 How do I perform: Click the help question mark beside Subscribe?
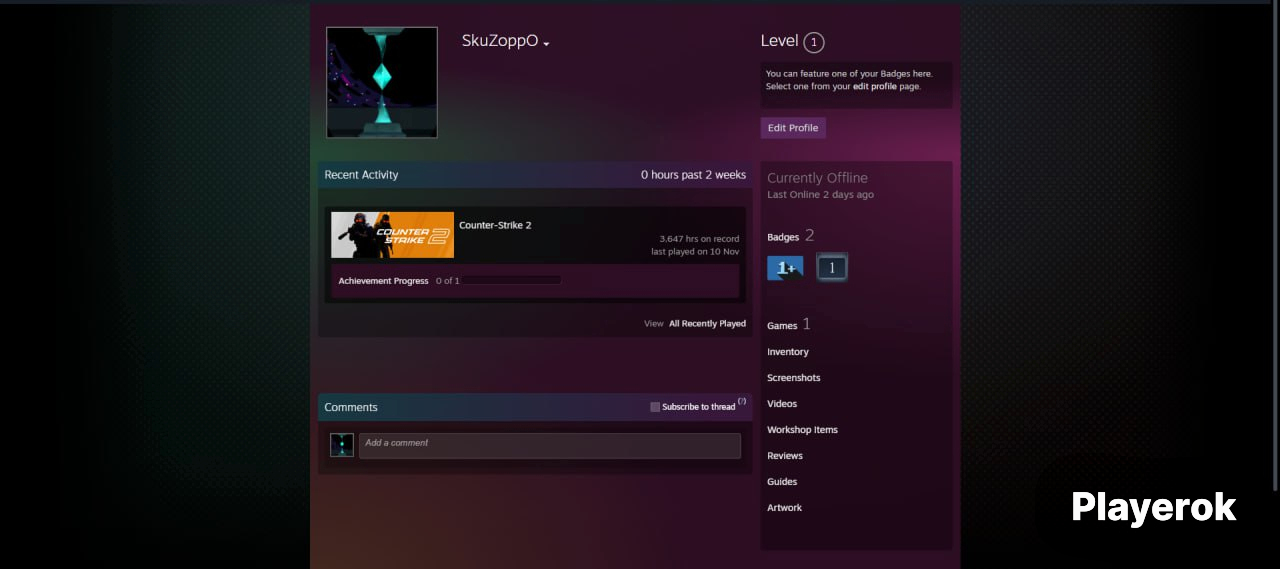(742, 402)
